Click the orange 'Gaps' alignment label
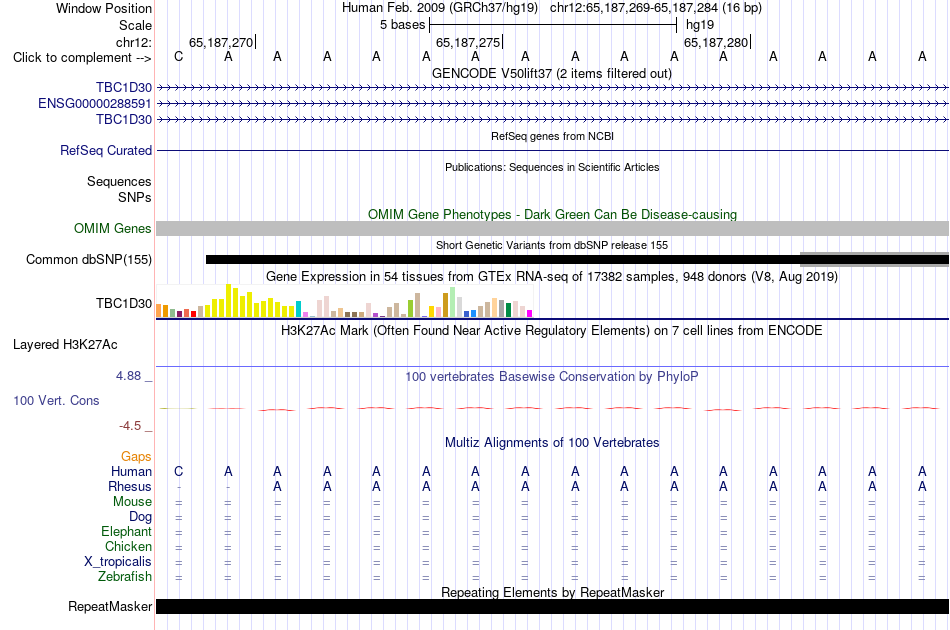Viewport: 950px width, 630px height. tap(136, 456)
